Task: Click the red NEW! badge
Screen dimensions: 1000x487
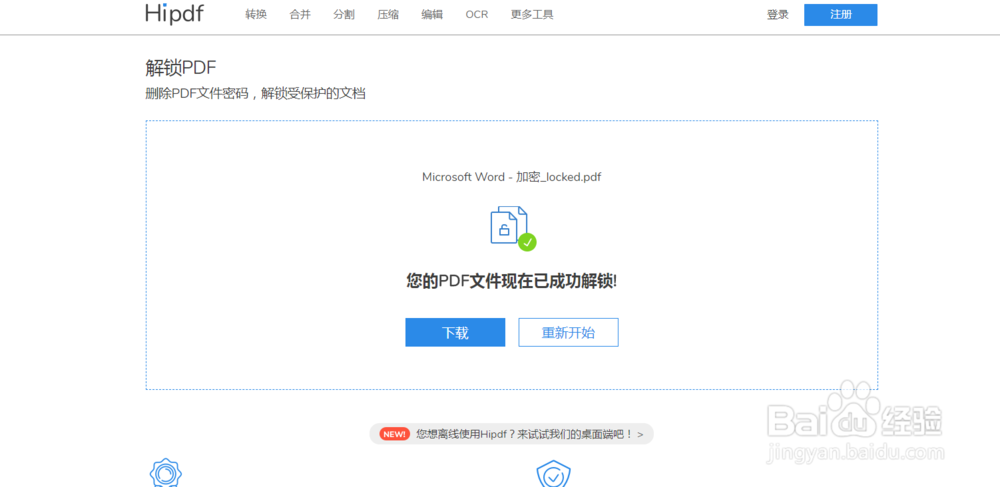Action: 394,434
